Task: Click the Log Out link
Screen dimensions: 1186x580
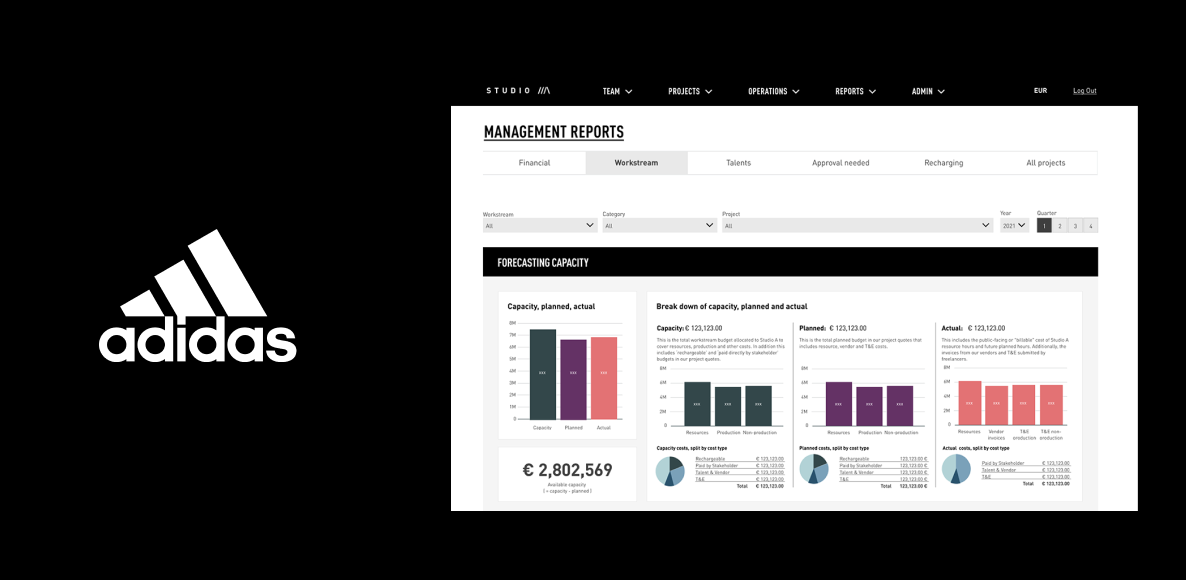Action: click(1085, 91)
